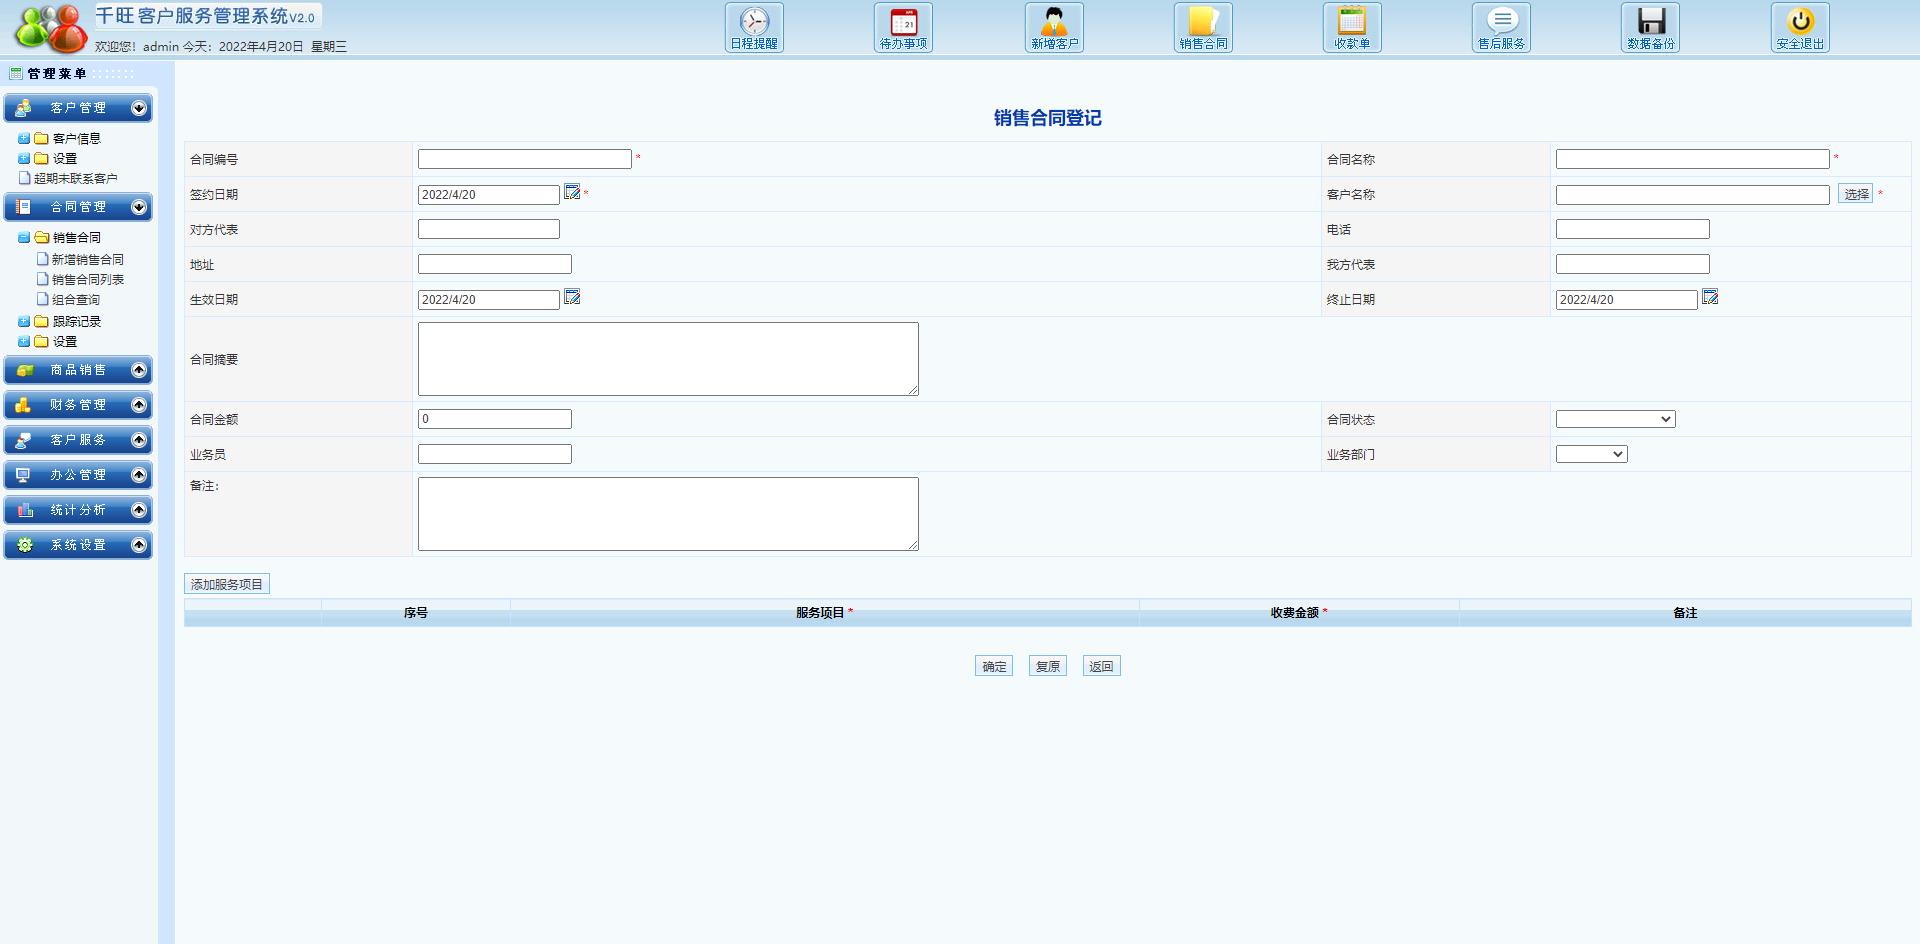Expand the 客户信息 tree node
The image size is (1920, 944).
point(24,139)
